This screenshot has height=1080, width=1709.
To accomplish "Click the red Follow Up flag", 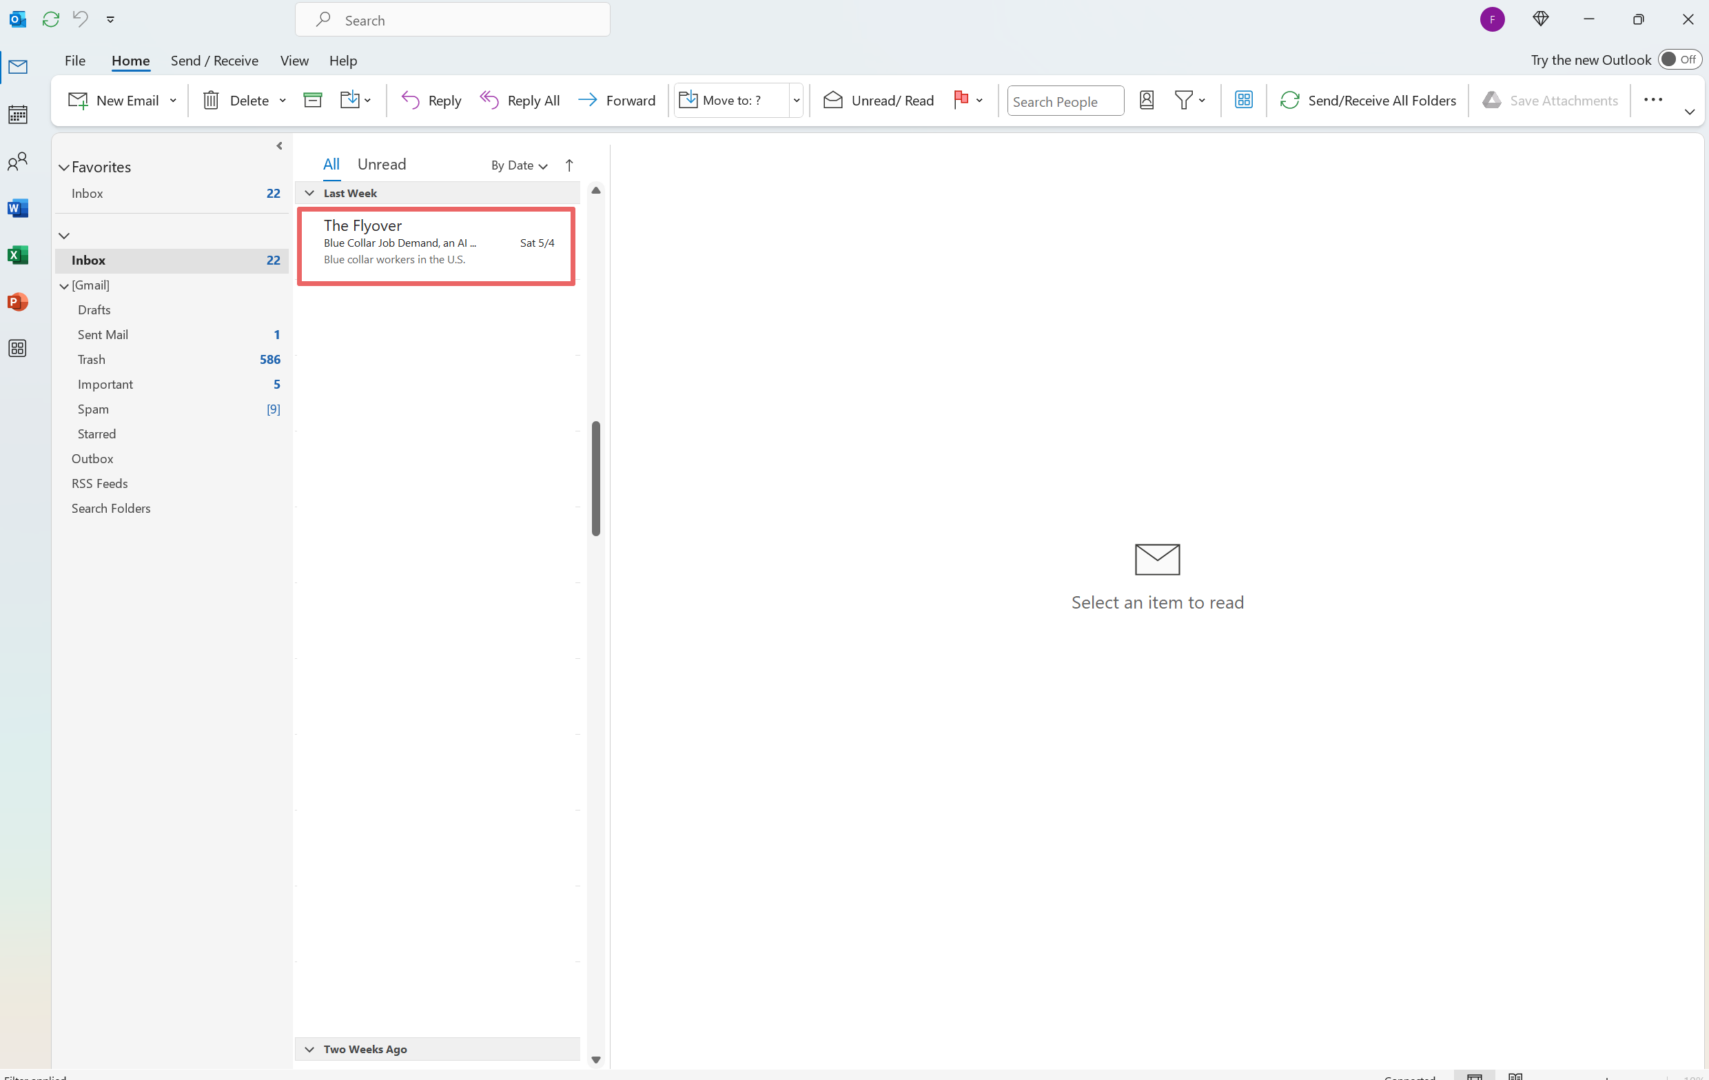I will [x=961, y=99].
